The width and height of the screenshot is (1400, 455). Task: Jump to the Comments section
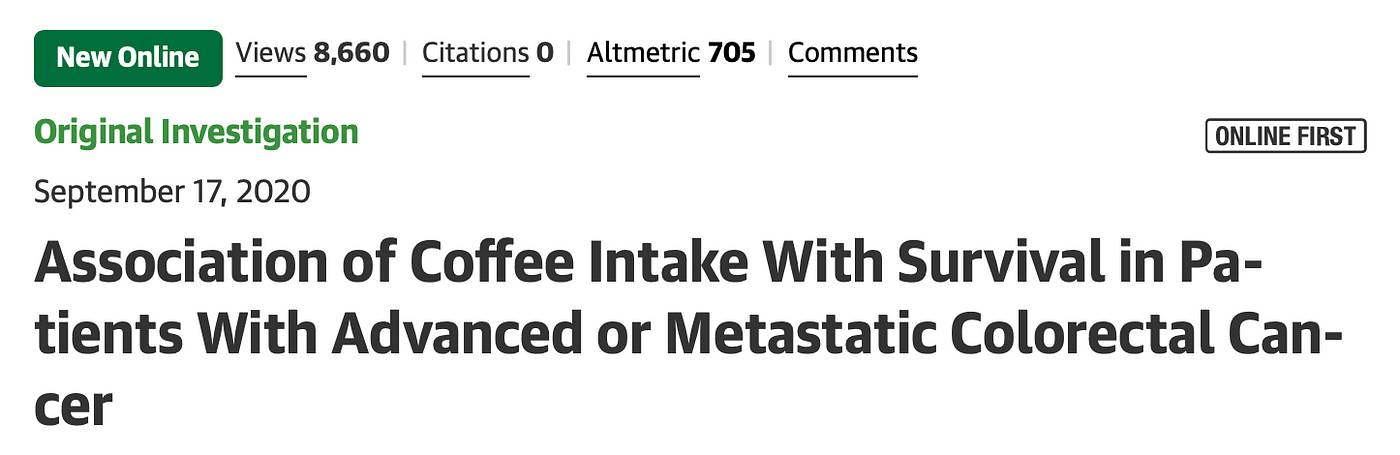click(853, 52)
